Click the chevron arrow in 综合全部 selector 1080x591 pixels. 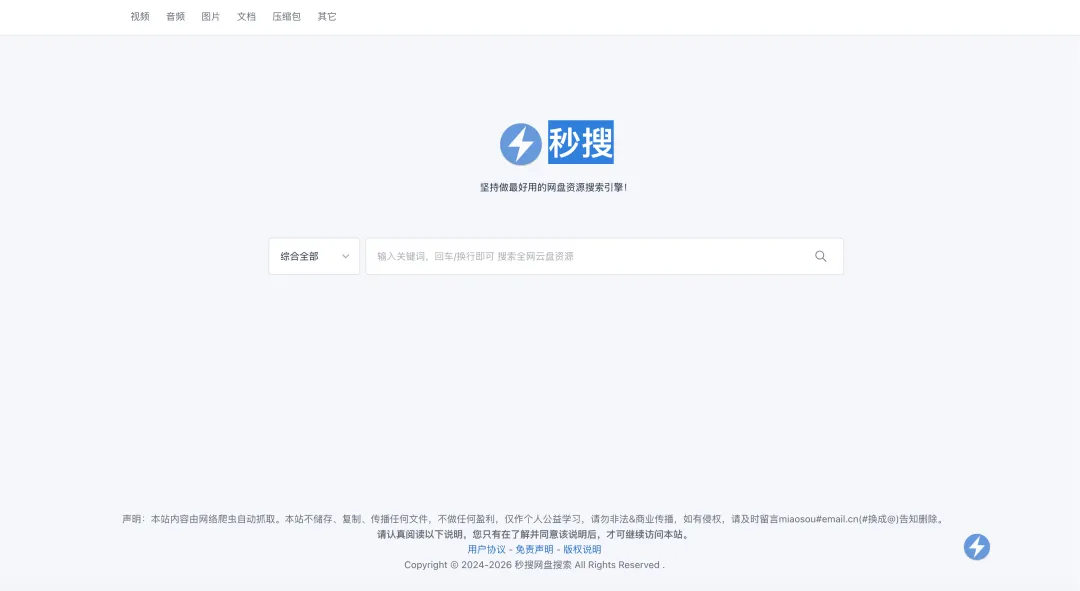click(x=346, y=256)
